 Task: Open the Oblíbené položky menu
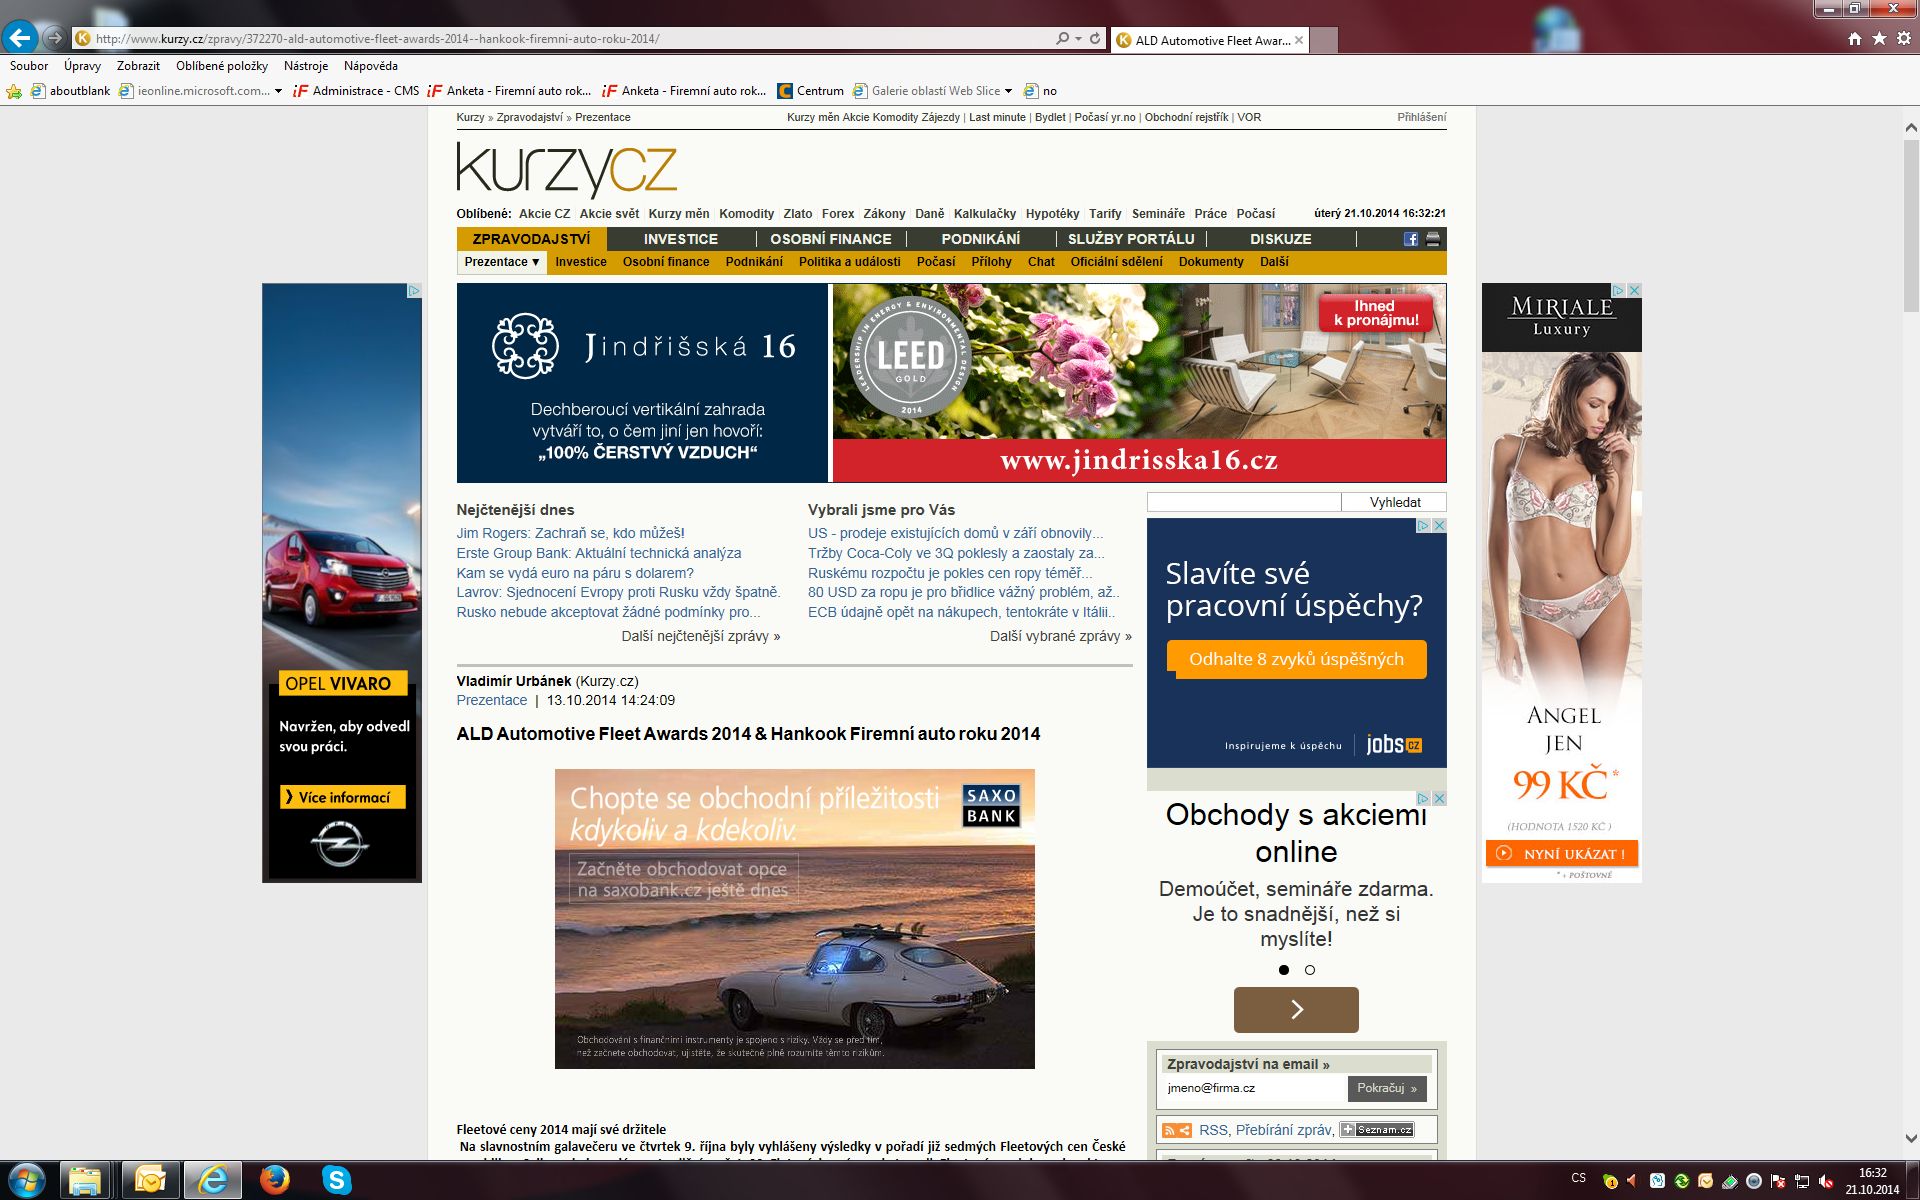click(x=222, y=66)
